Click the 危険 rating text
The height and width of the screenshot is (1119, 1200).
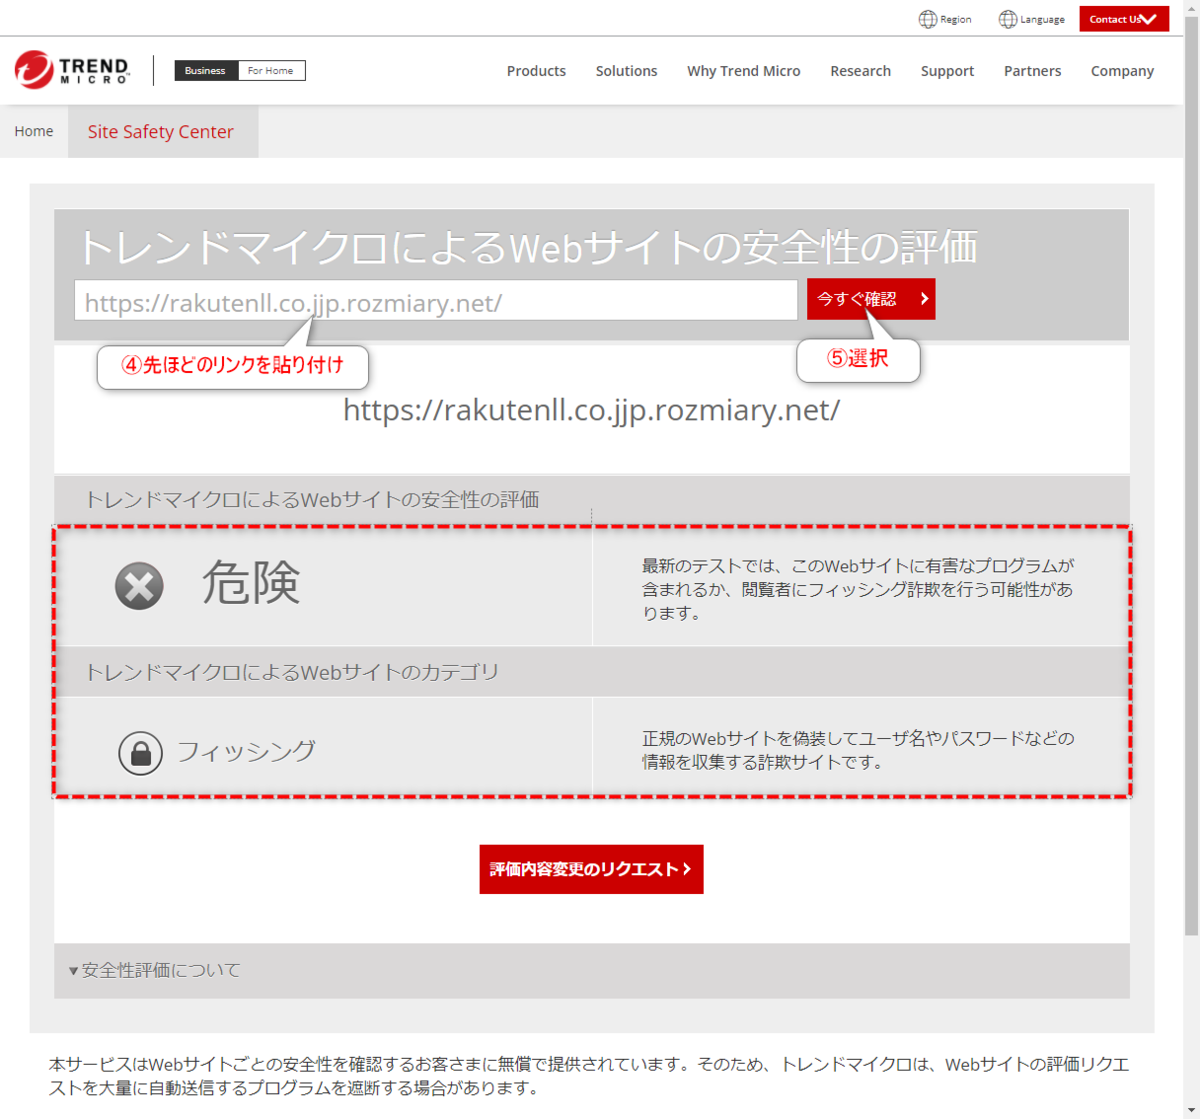(251, 583)
